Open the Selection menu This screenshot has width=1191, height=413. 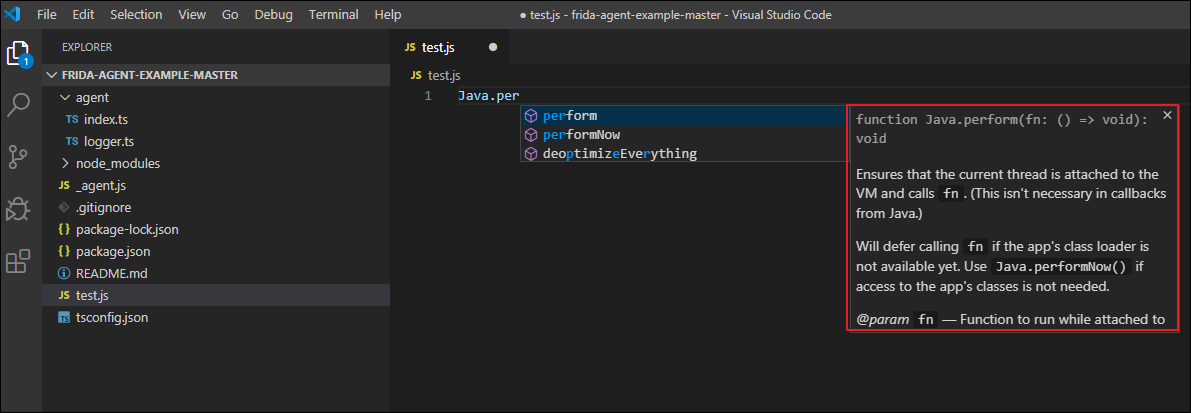point(136,14)
